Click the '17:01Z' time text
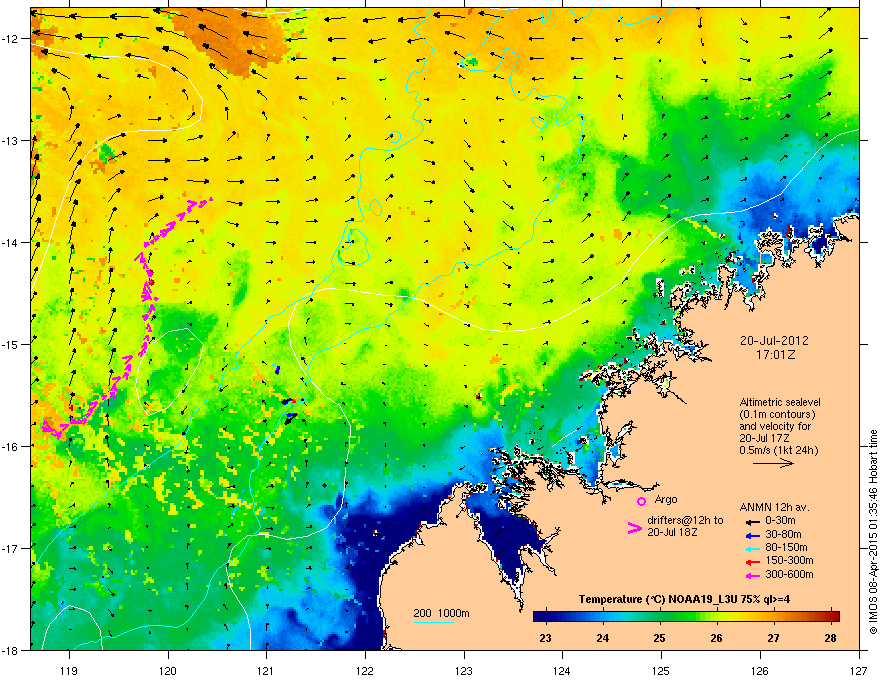Viewport: 880px width, 680px height. coord(775,355)
